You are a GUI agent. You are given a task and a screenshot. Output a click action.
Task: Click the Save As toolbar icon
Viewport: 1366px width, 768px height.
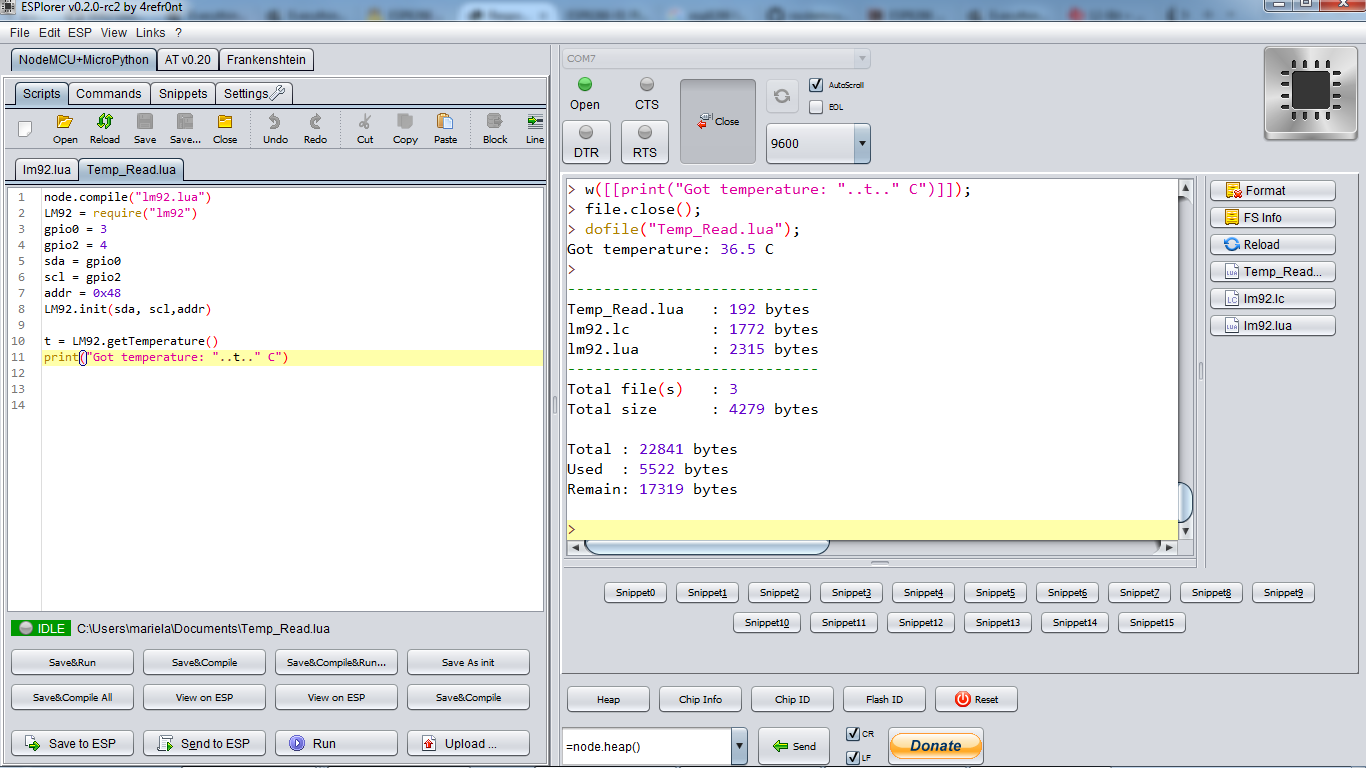[185, 129]
